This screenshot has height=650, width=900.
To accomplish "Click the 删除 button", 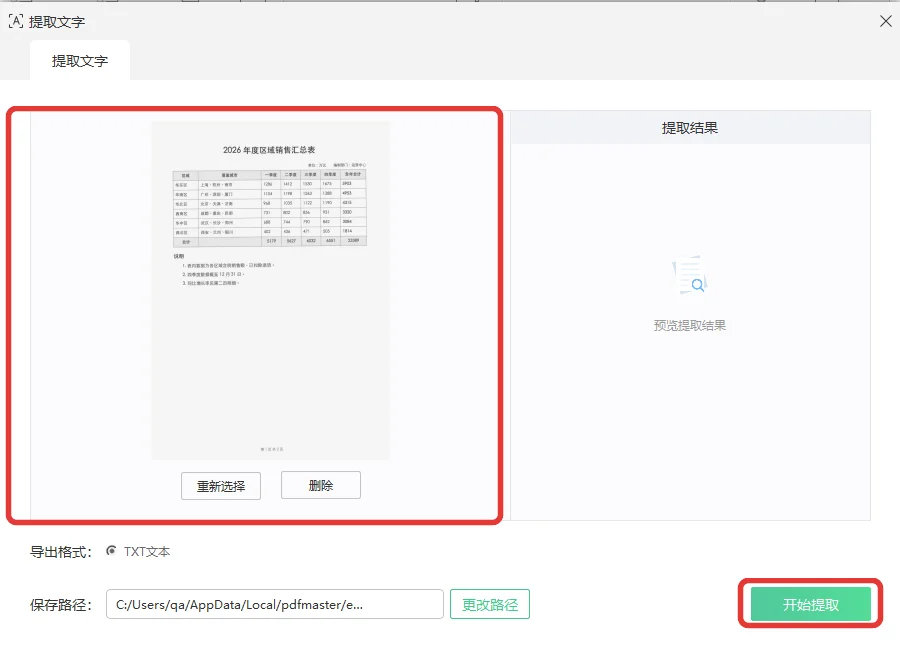I will coord(321,485).
